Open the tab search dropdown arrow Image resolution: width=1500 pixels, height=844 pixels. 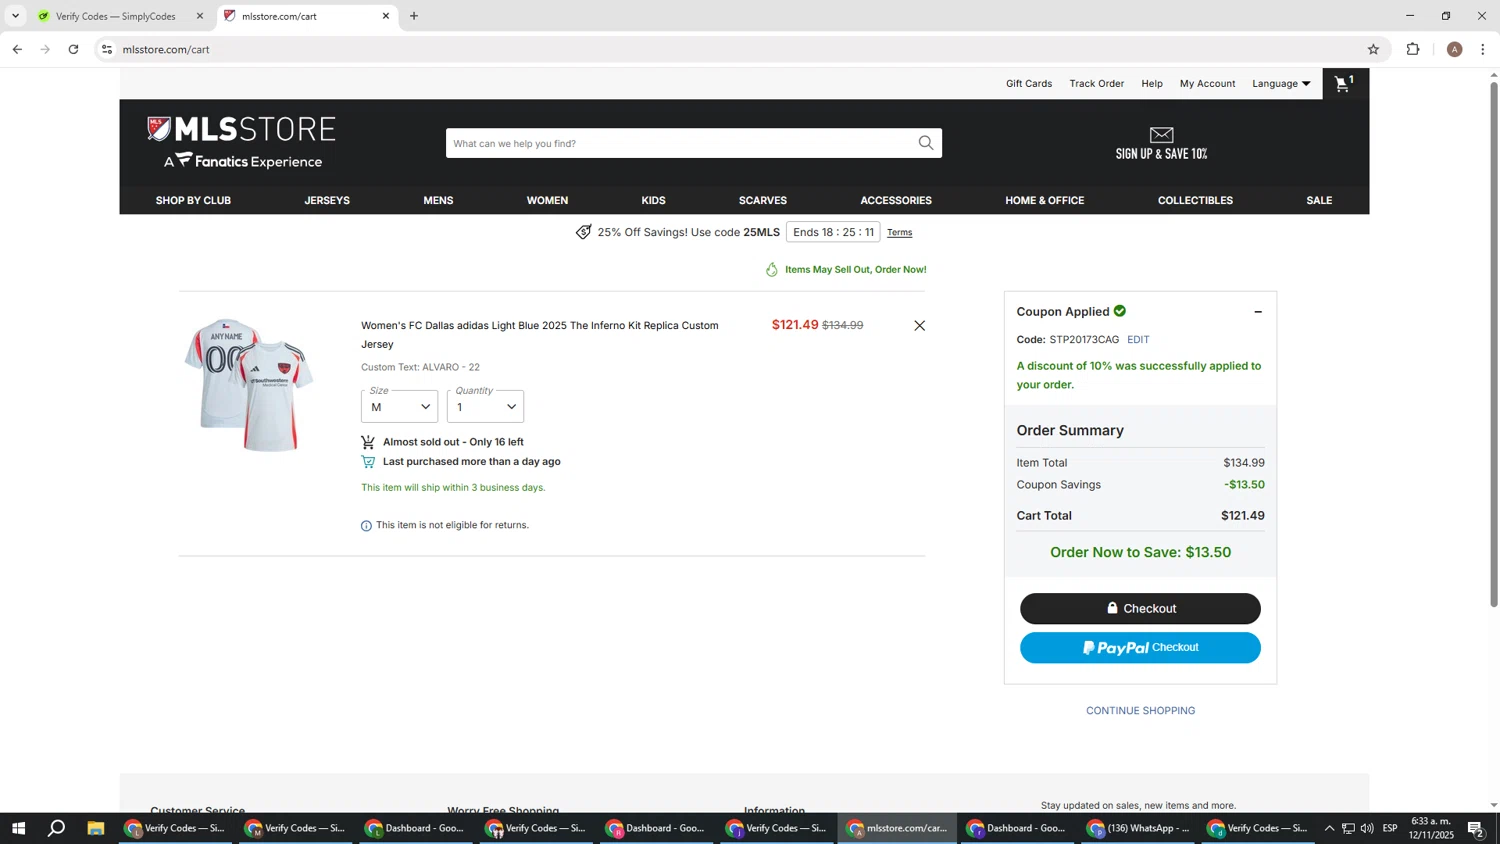(x=15, y=16)
